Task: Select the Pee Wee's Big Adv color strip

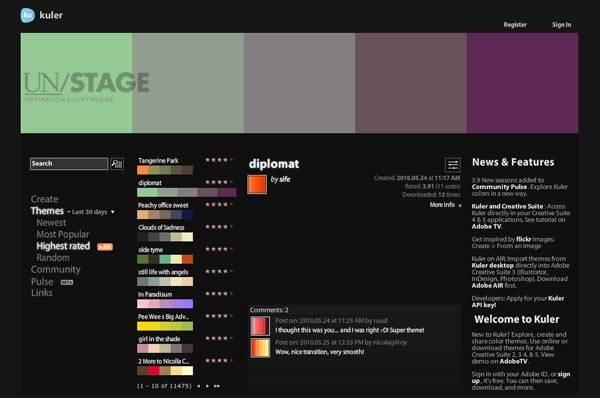Action: tap(165, 326)
